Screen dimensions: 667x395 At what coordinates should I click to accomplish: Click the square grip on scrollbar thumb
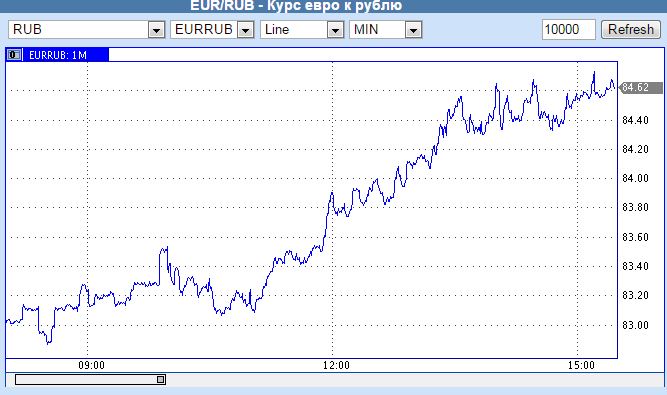tap(161, 379)
